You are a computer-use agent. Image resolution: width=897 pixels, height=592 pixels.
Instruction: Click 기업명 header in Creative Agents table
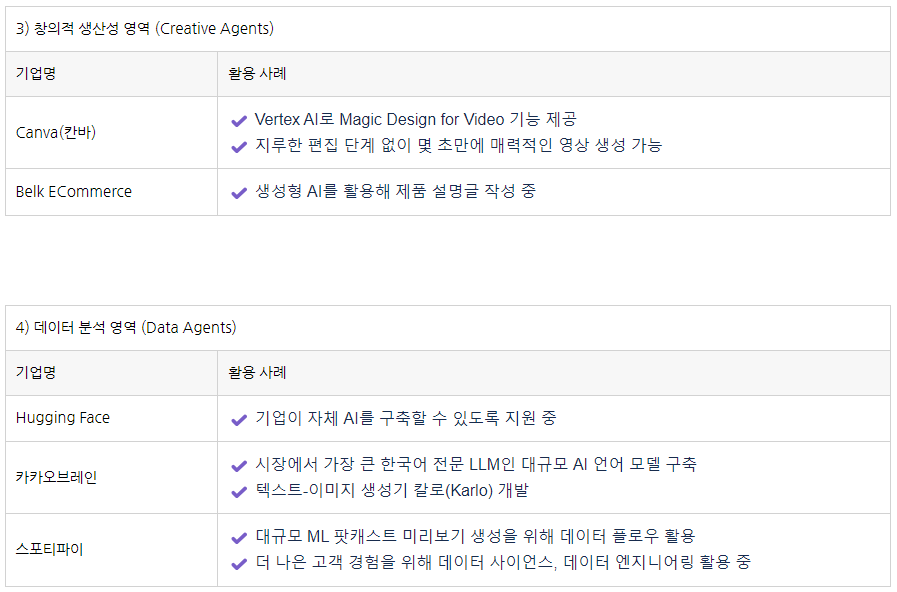[35, 74]
